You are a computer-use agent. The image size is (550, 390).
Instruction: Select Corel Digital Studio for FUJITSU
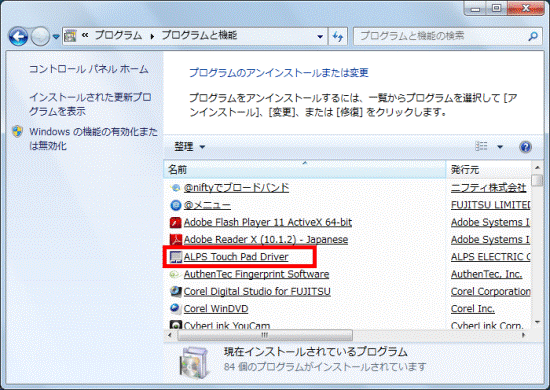click(257, 291)
